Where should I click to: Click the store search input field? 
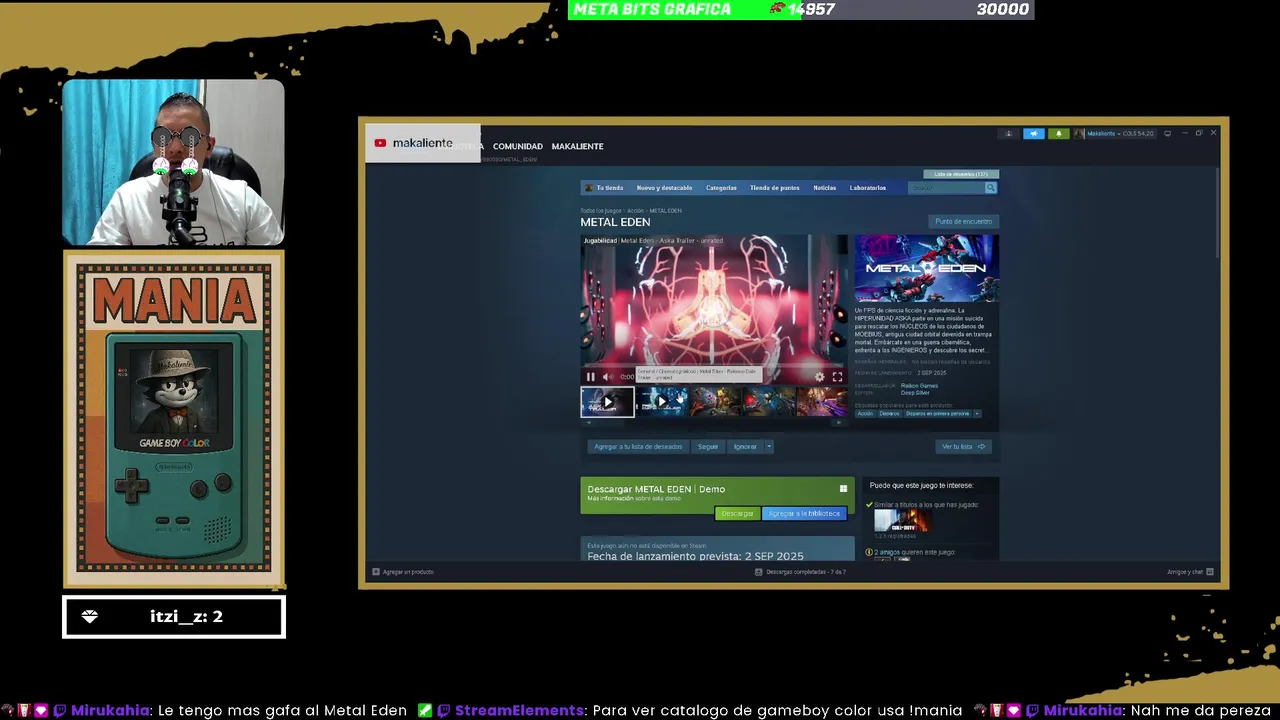946,188
